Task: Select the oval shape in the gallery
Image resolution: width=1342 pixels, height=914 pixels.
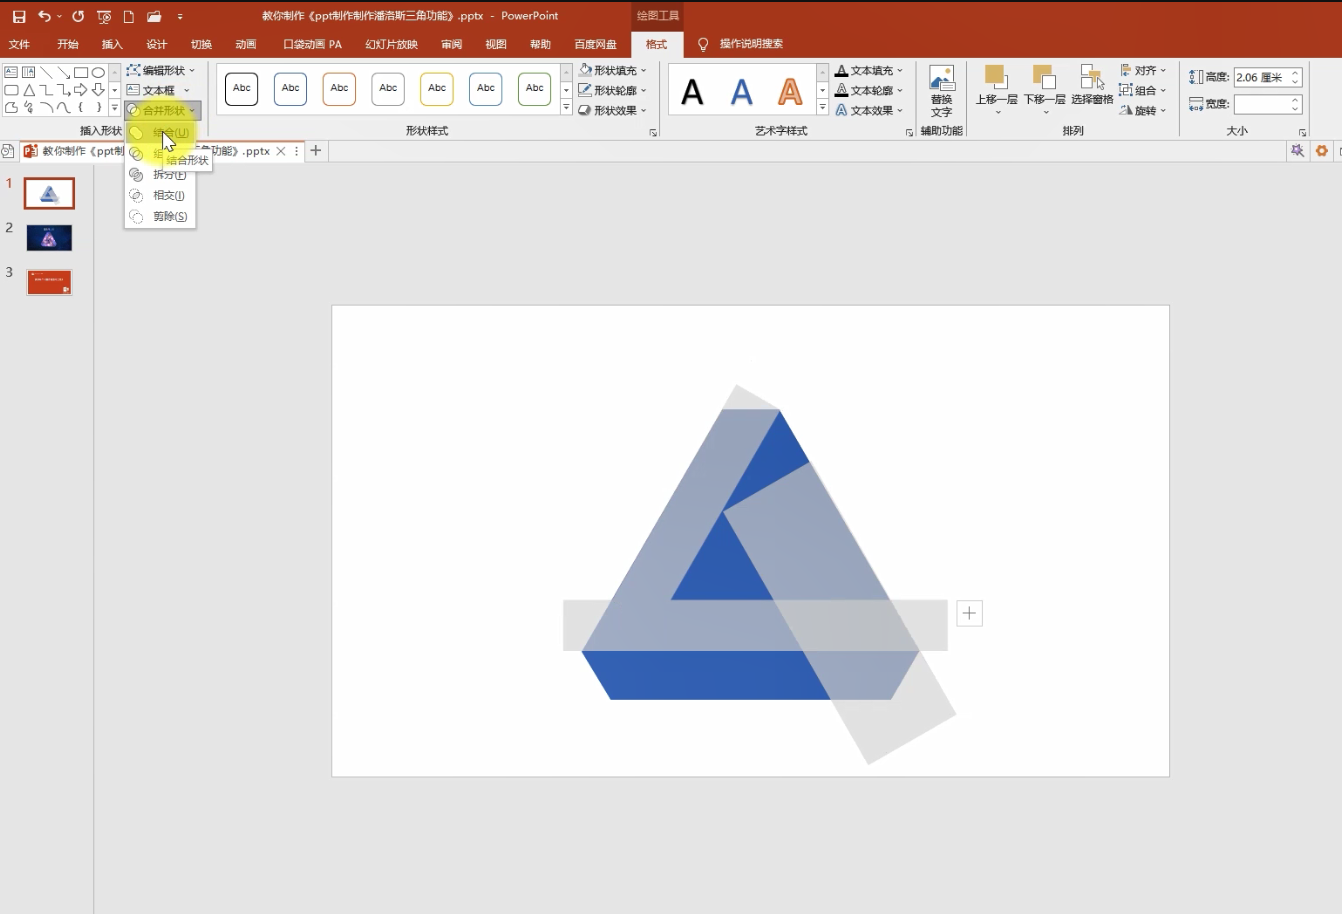Action: (98, 72)
